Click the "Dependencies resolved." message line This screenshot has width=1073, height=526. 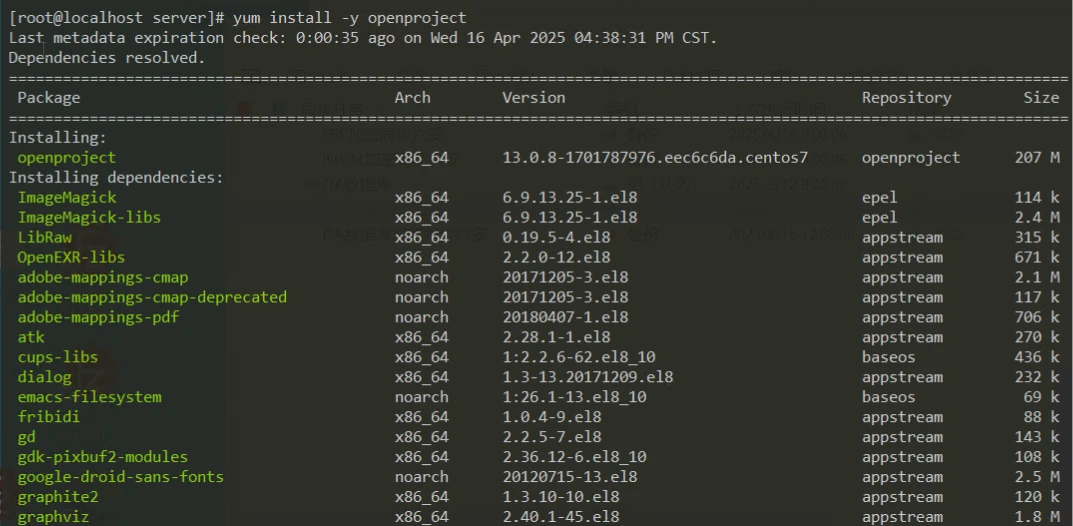pyautogui.click(x=107, y=58)
